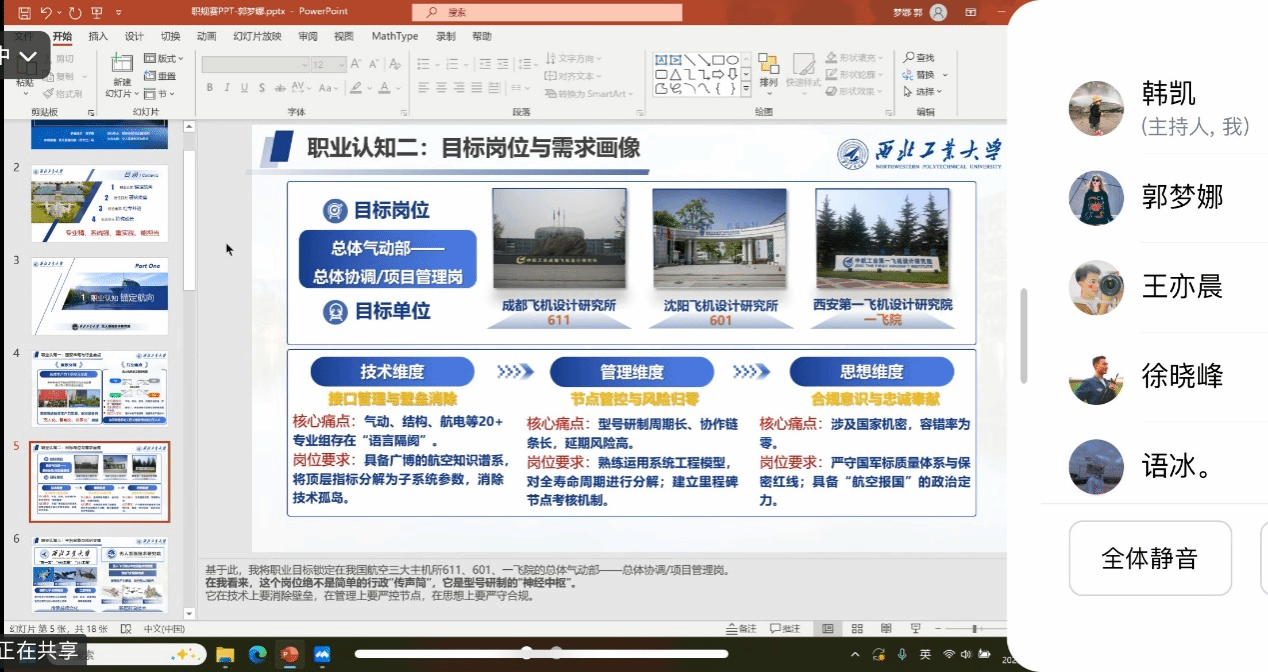Screen dimensions: 1268x672
Task: Expand the Layout (版式) dropdown
Action: (x=164, y=59)
